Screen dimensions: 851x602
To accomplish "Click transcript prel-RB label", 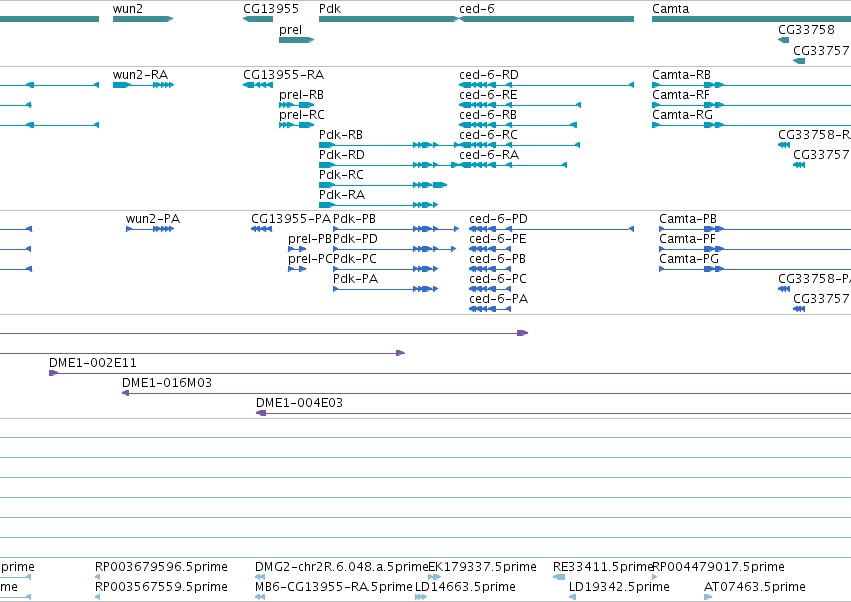I will (x=301, y=95).
